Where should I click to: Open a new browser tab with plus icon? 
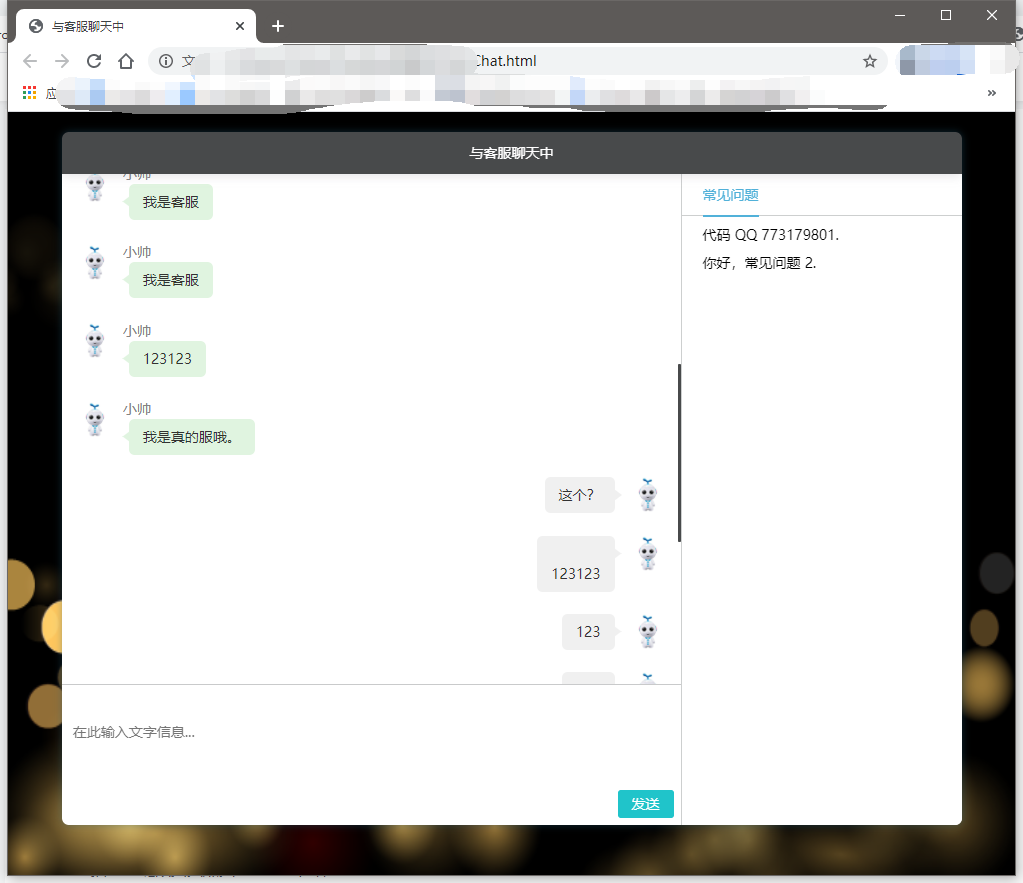coord(278,26)
